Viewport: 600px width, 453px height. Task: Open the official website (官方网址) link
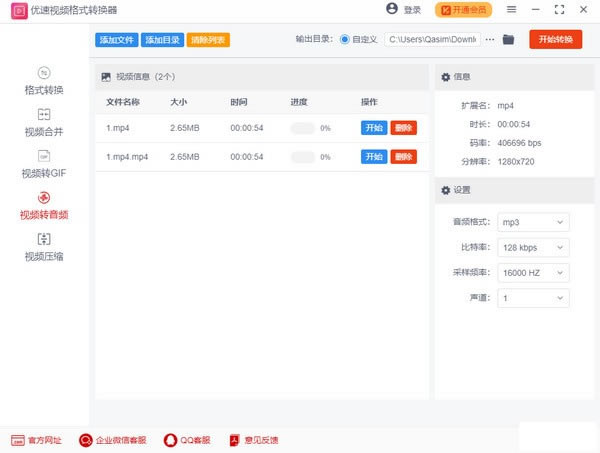point(37,440)
